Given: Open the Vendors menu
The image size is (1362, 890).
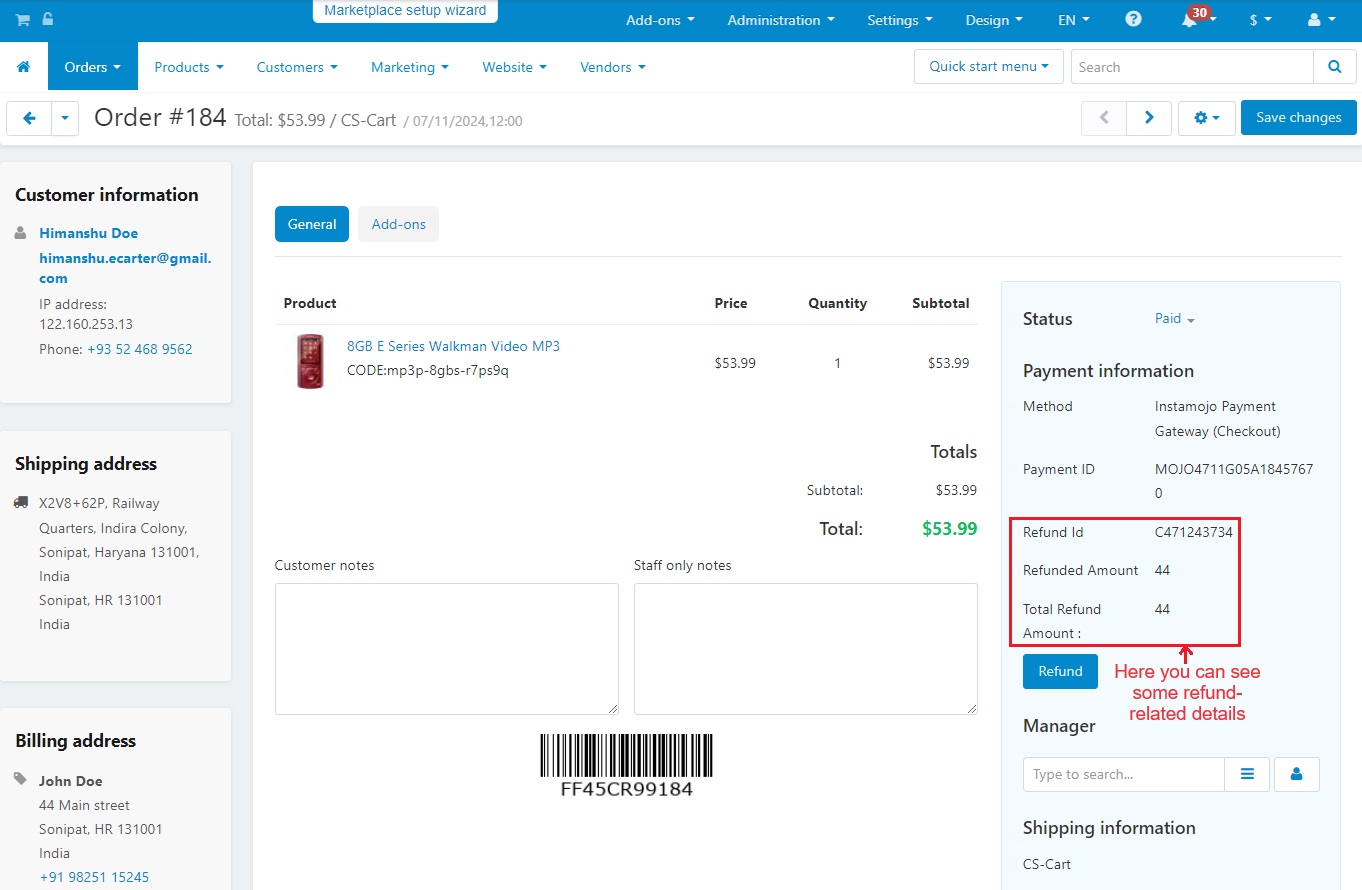Looking at the screenshot, I should [x=613, y=67].
